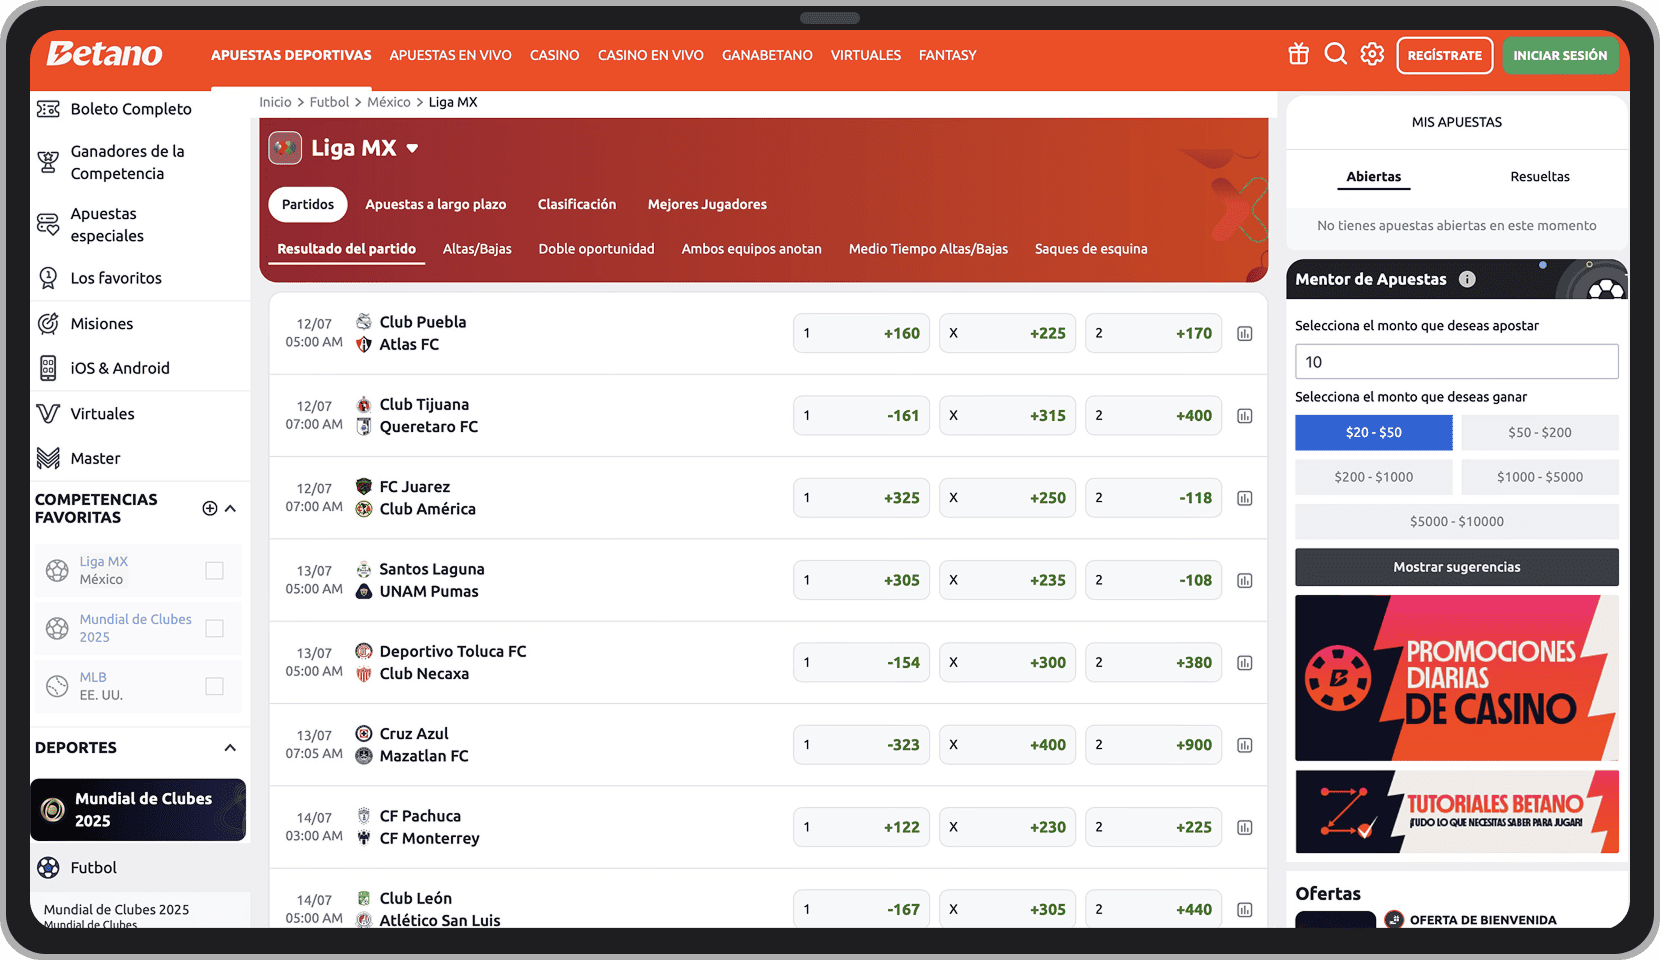Click the Misiones target icon
Screen dimensions: 1660x960
(48, 323)
